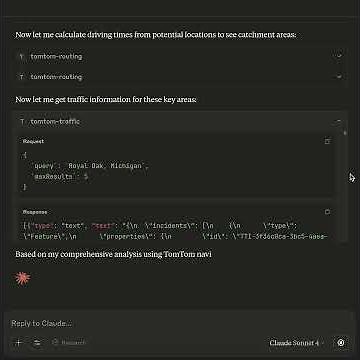360x360 pixels.
Task: Enable the Research mode button
Action: click(x=69, y=342)
